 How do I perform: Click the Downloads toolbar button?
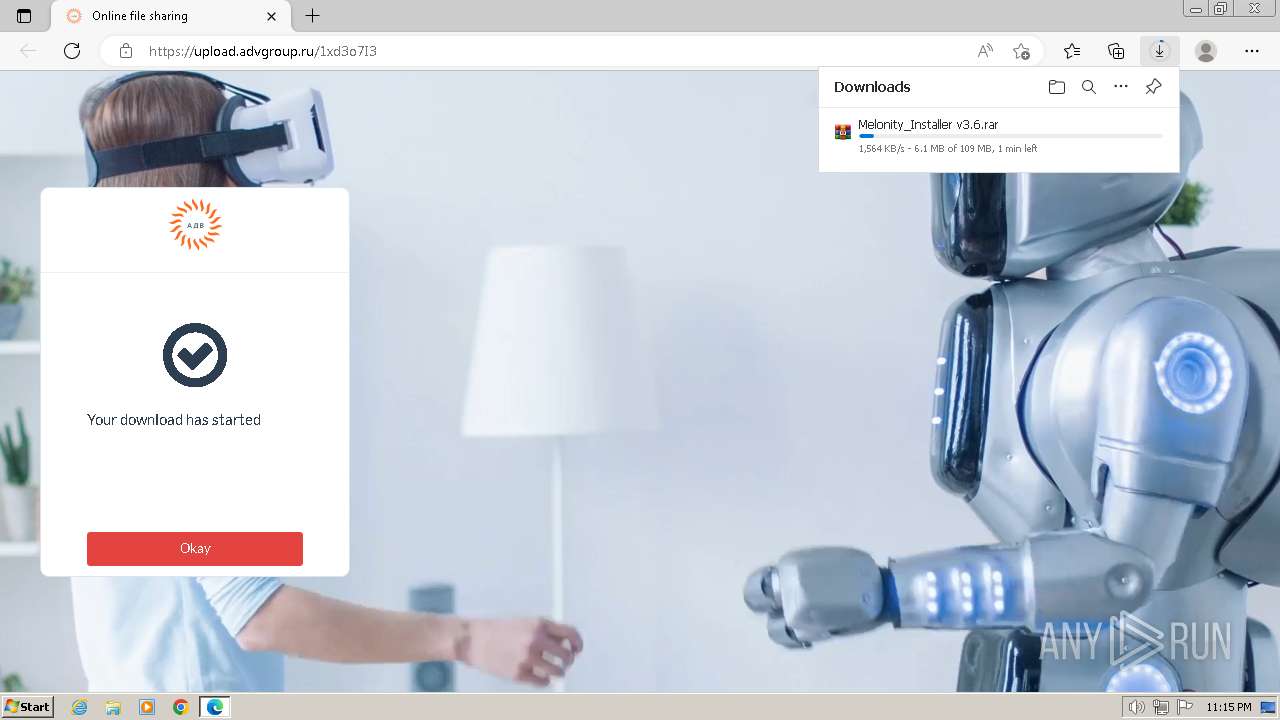tap(1160, 51)
